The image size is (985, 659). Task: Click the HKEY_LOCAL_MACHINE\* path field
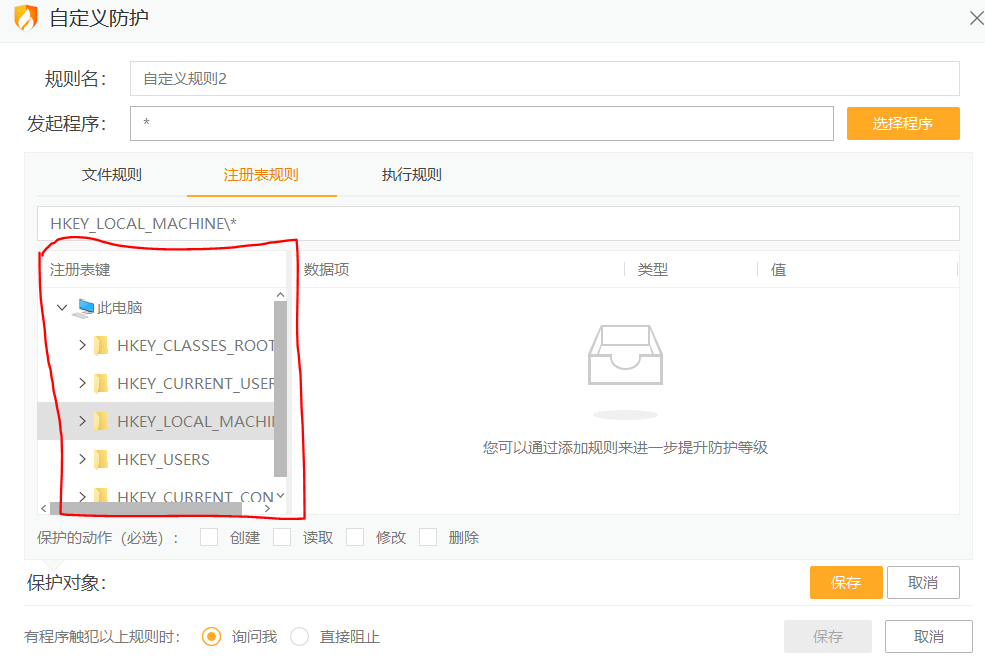point(498,224)
